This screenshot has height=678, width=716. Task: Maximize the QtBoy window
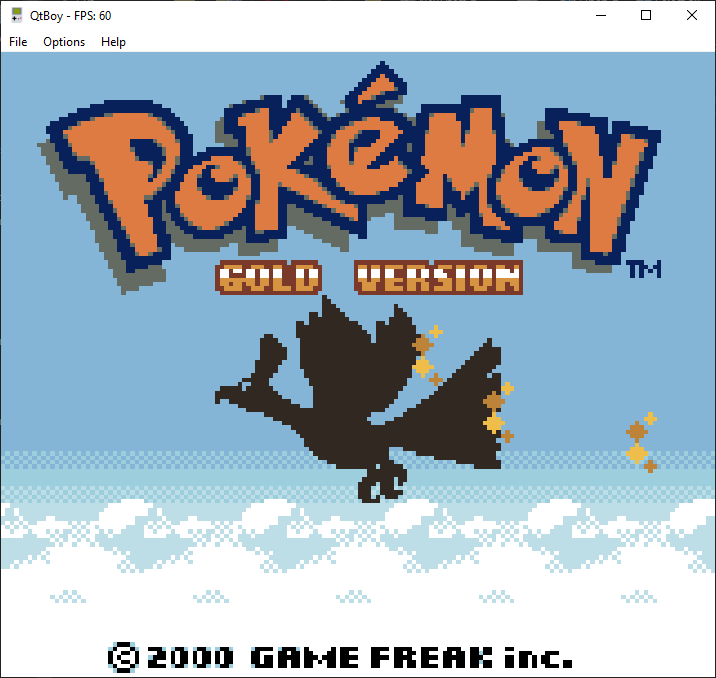point(646,16)
